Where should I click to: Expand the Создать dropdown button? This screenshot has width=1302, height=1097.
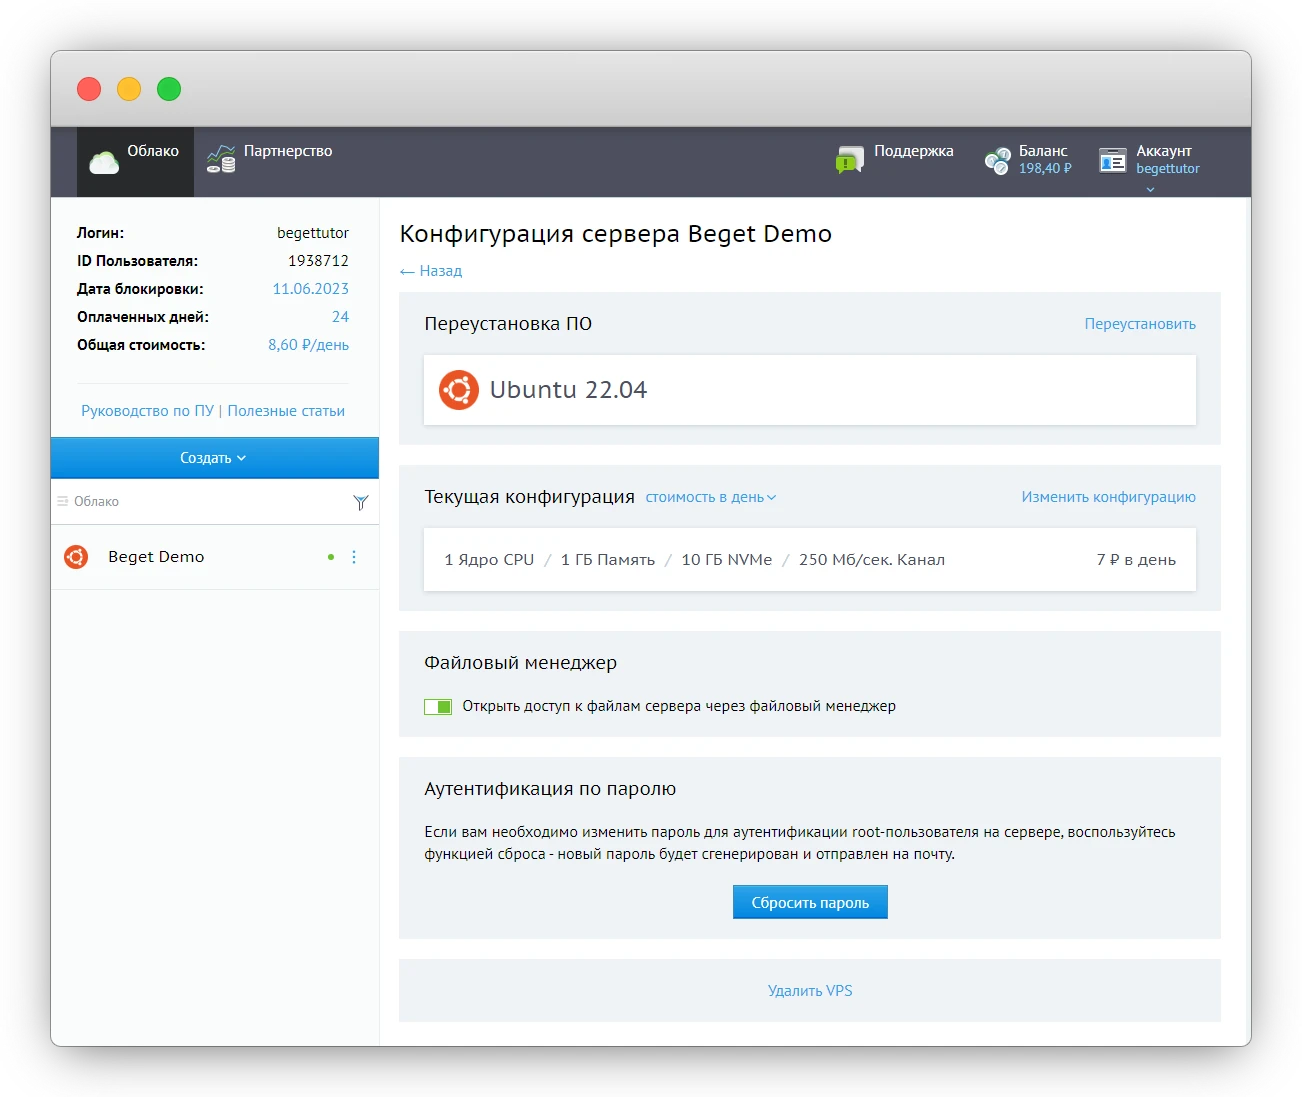point(214,458)
